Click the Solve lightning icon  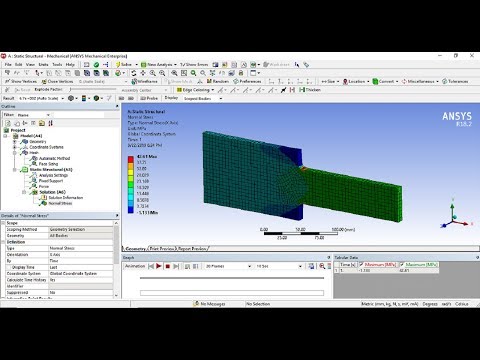click(118, 64)
